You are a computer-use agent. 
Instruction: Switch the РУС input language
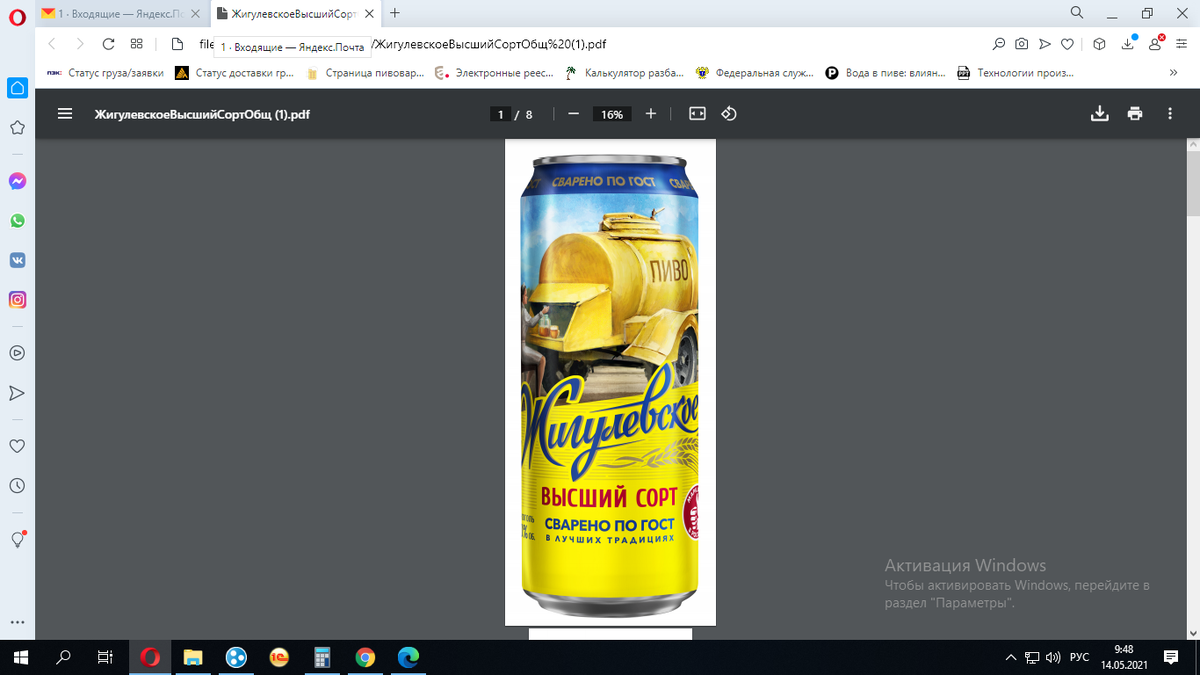[1079, 657]
